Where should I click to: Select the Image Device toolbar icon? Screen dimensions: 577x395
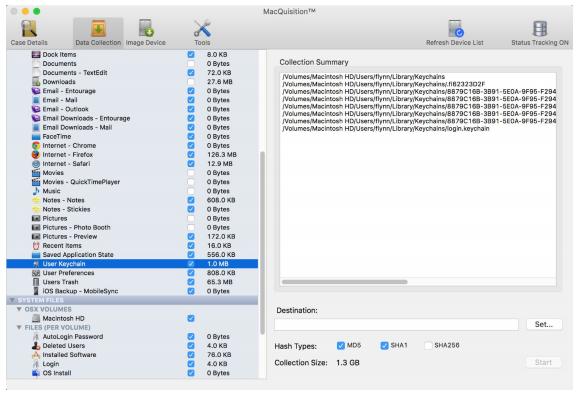pyautogui.click(x=146, y=29)
